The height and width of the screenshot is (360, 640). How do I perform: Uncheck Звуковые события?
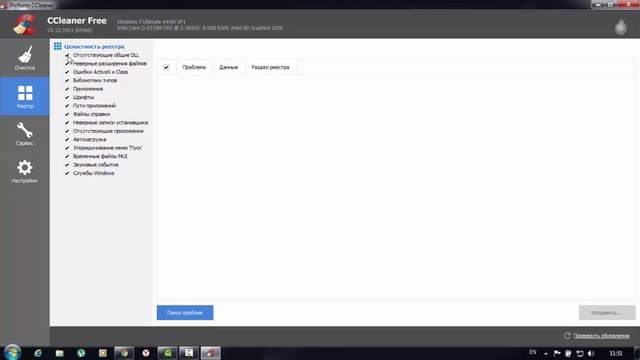(x=67, y=164)
